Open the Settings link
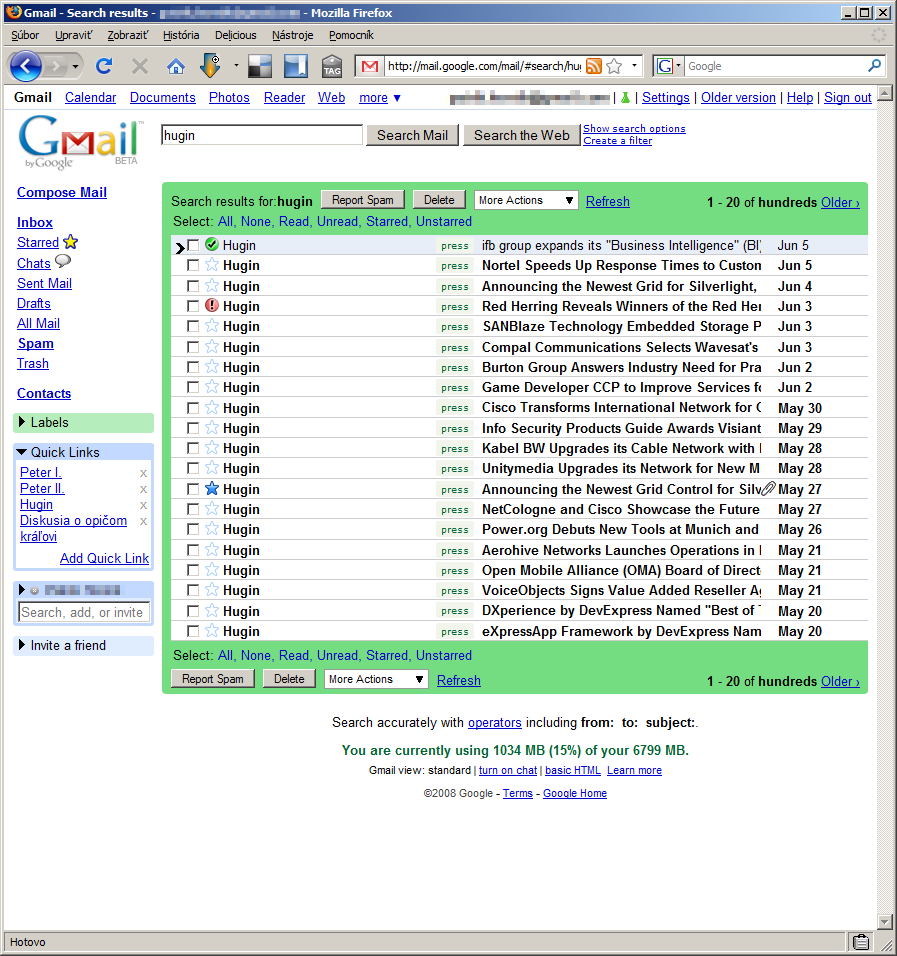Viewport: 897px width, 956px height. click(x=666, y=98)
